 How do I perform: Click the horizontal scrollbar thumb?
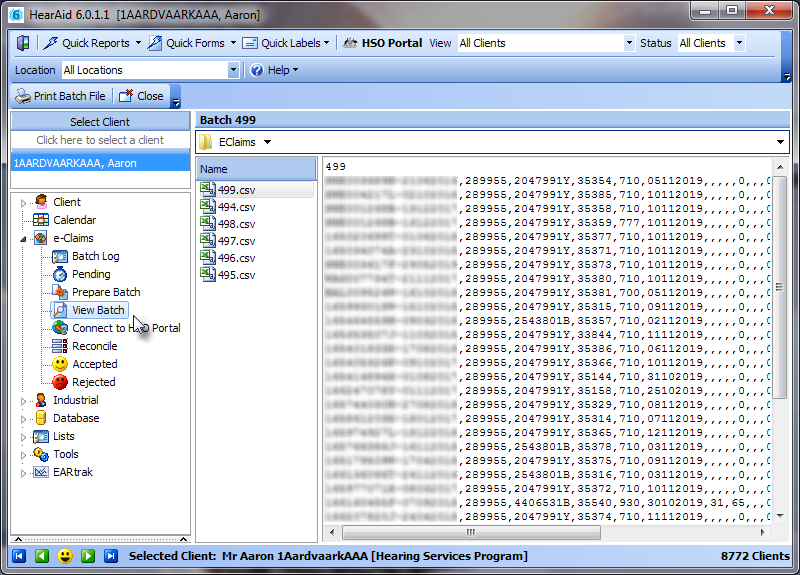point(471,533)
